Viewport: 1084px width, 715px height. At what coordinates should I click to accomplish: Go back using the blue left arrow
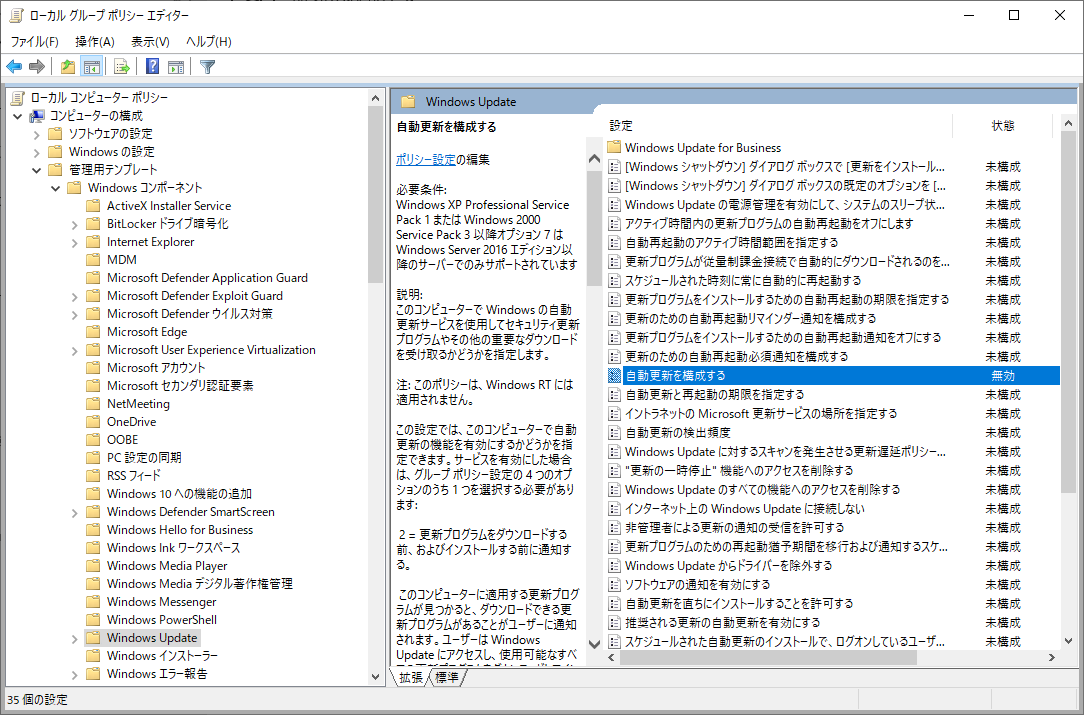pos(14,66)
